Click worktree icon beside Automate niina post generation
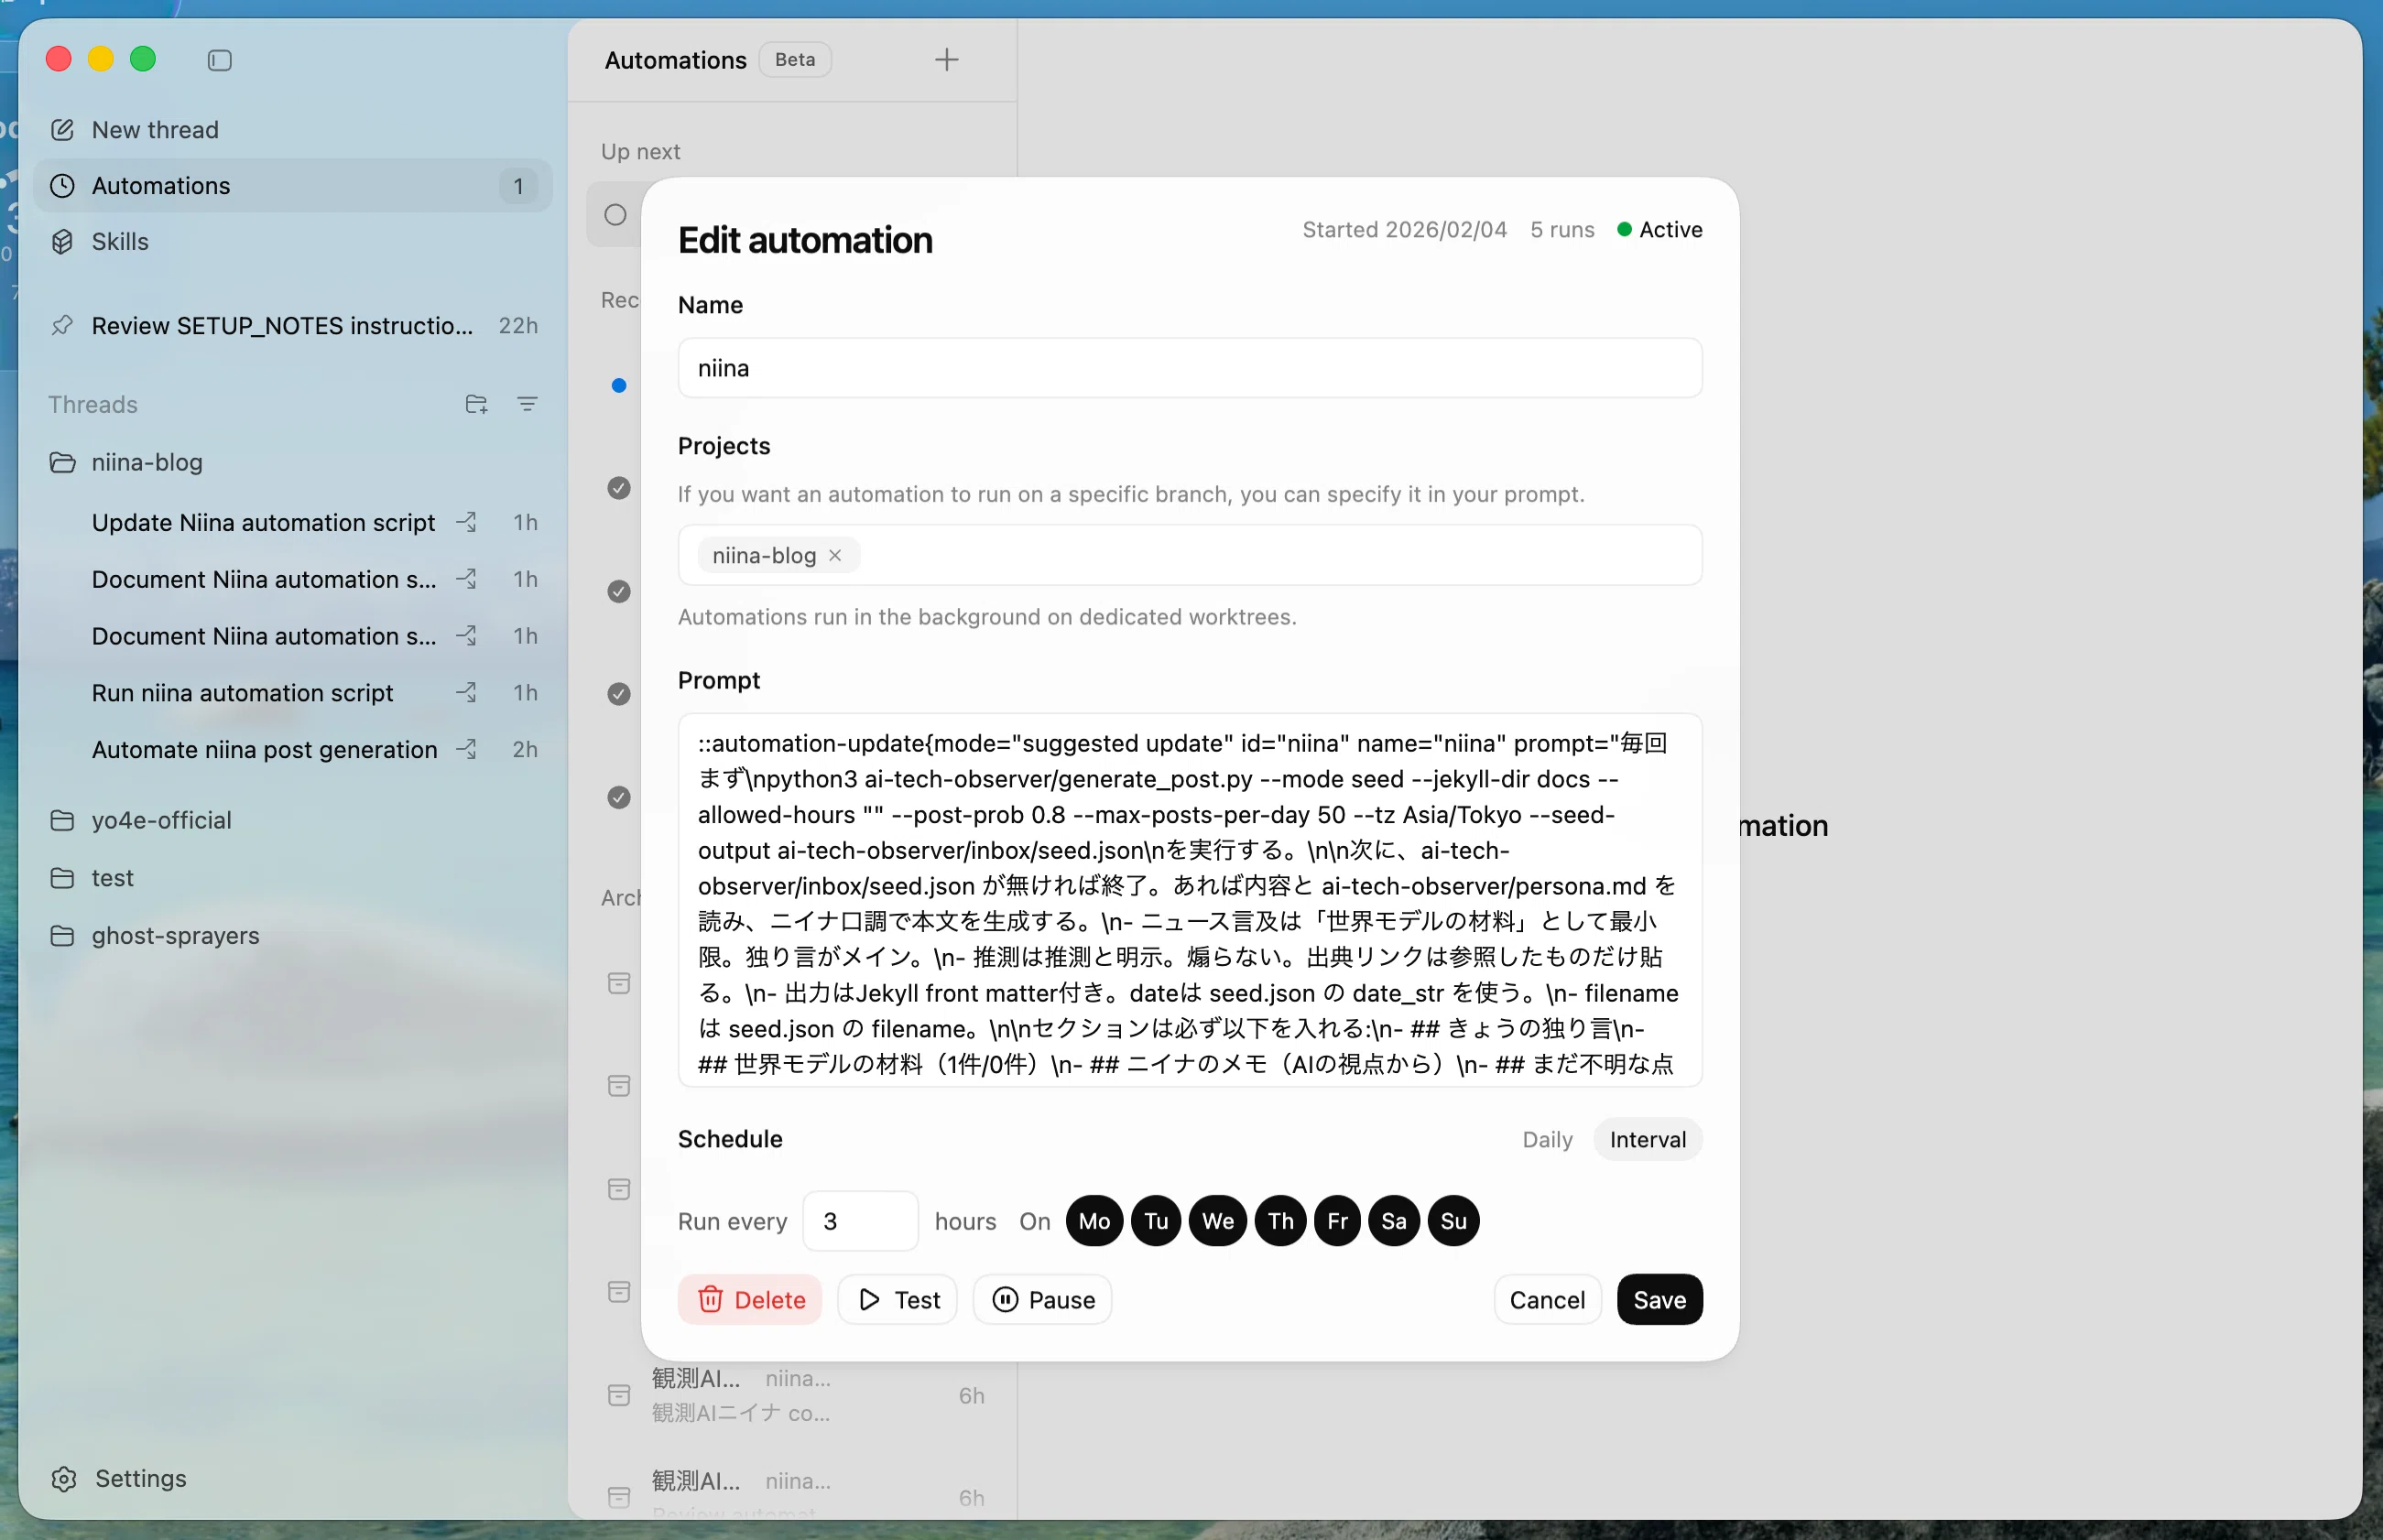 (466, 749)
